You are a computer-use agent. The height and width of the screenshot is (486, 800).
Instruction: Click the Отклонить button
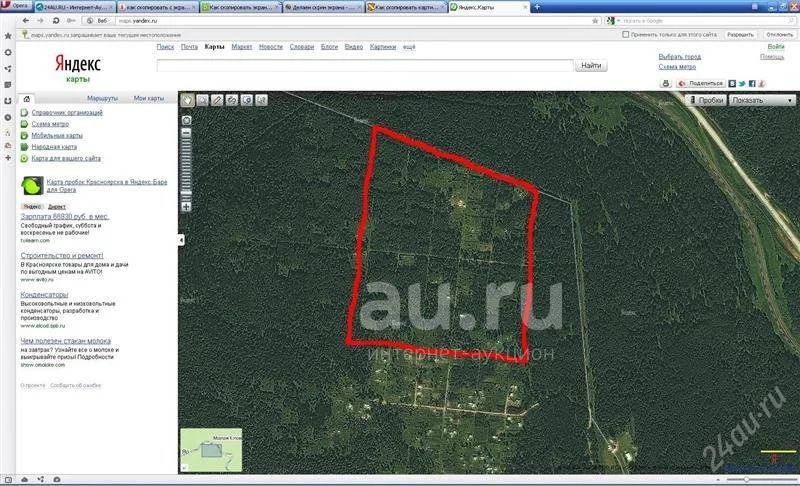(780, 35)
